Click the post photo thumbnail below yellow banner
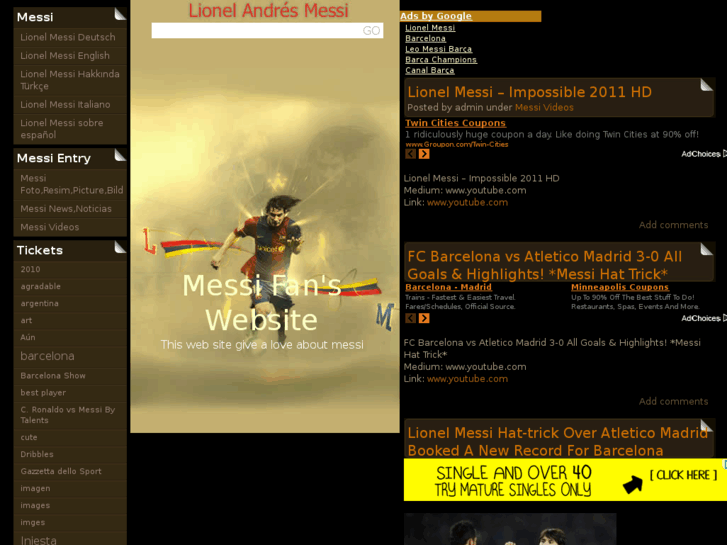 coord(510,529)
